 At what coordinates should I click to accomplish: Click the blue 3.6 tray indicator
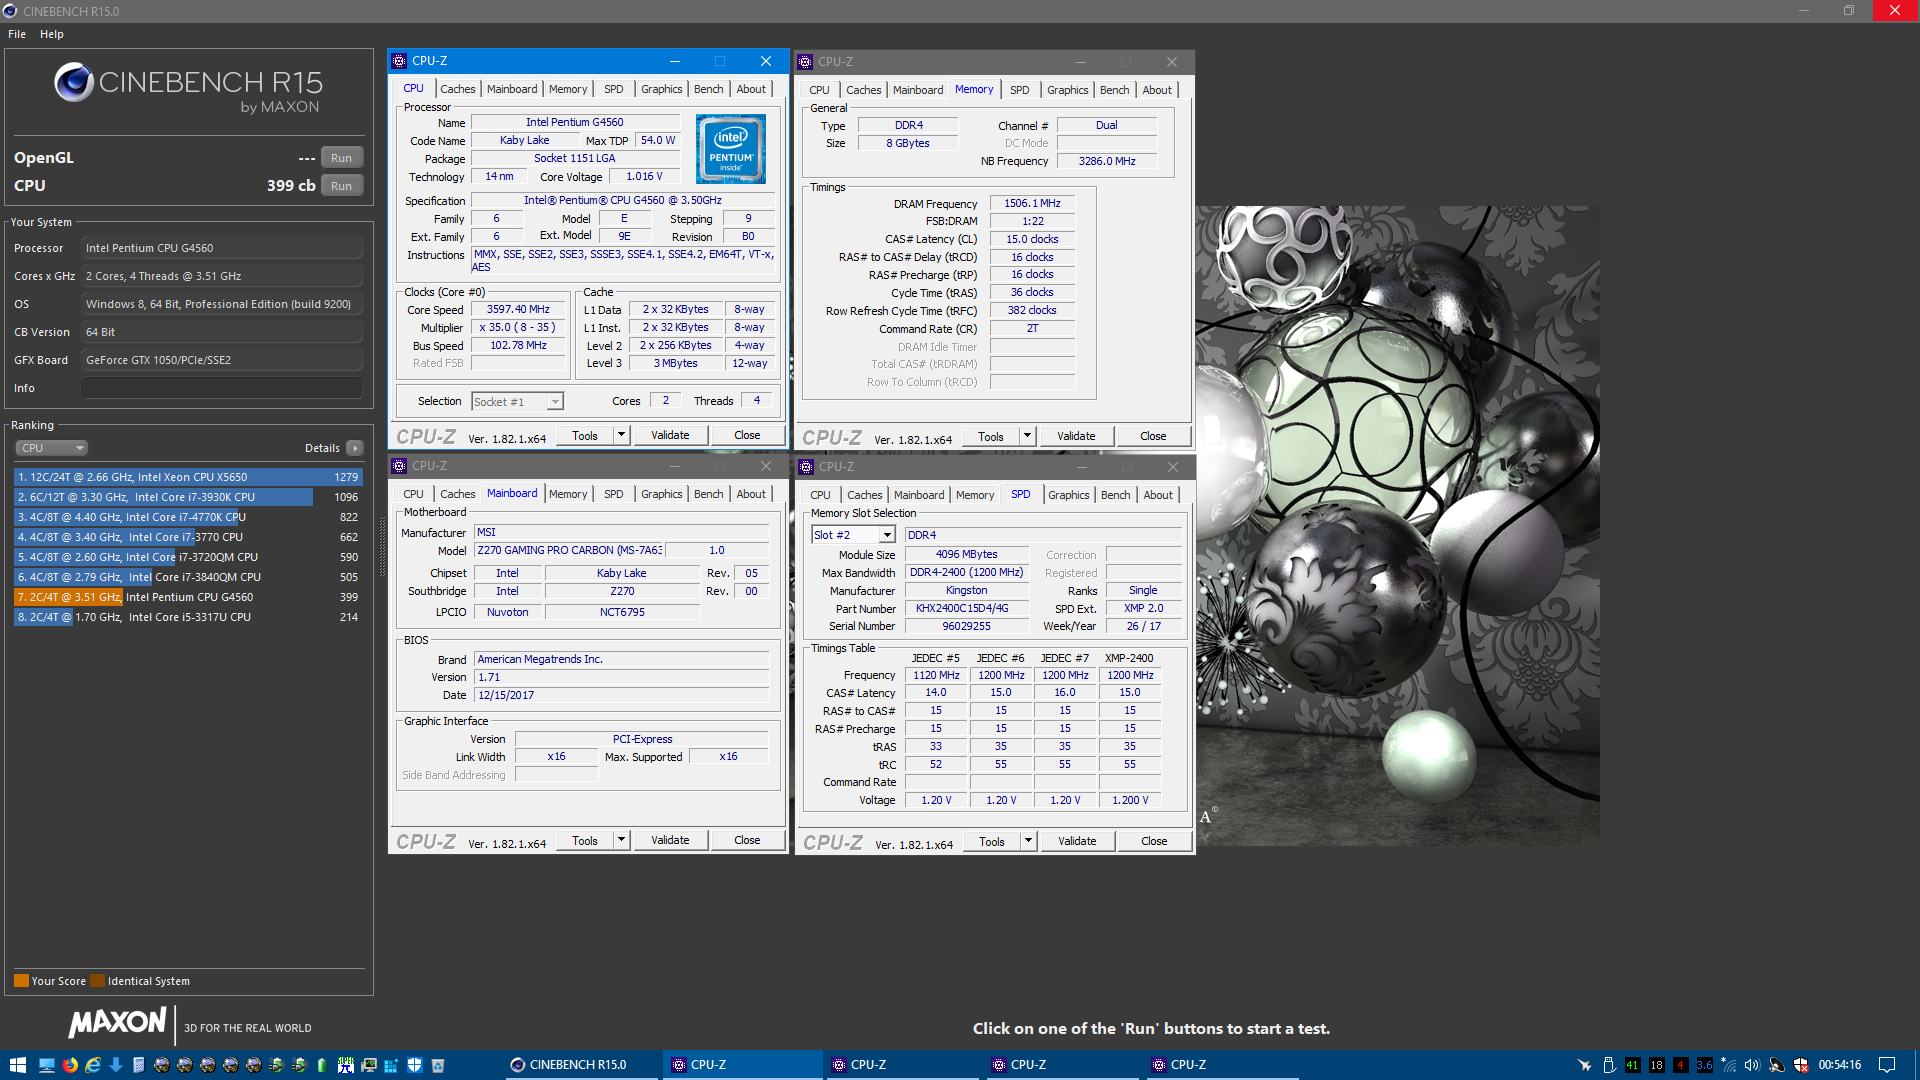click(1705, 1065)
